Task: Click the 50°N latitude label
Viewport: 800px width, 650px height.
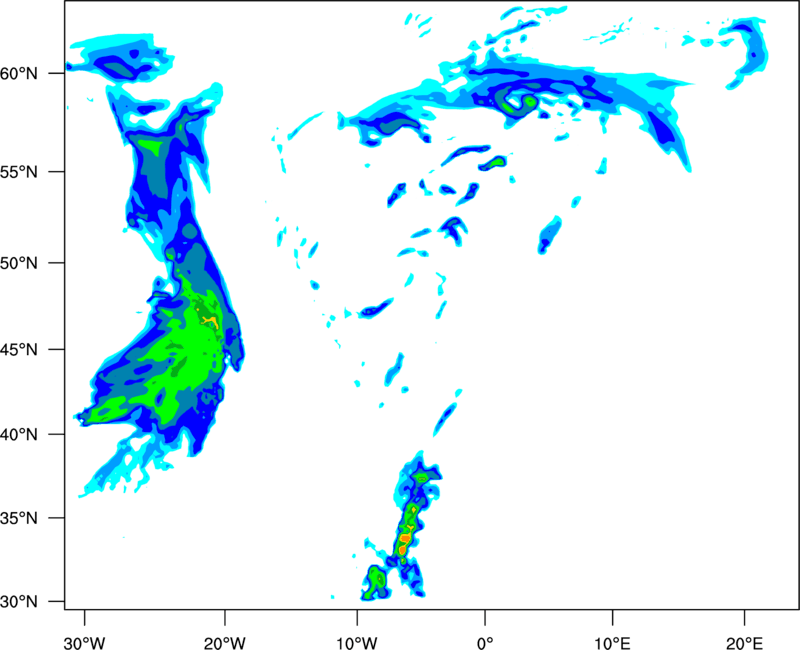Action: (19, 263)
